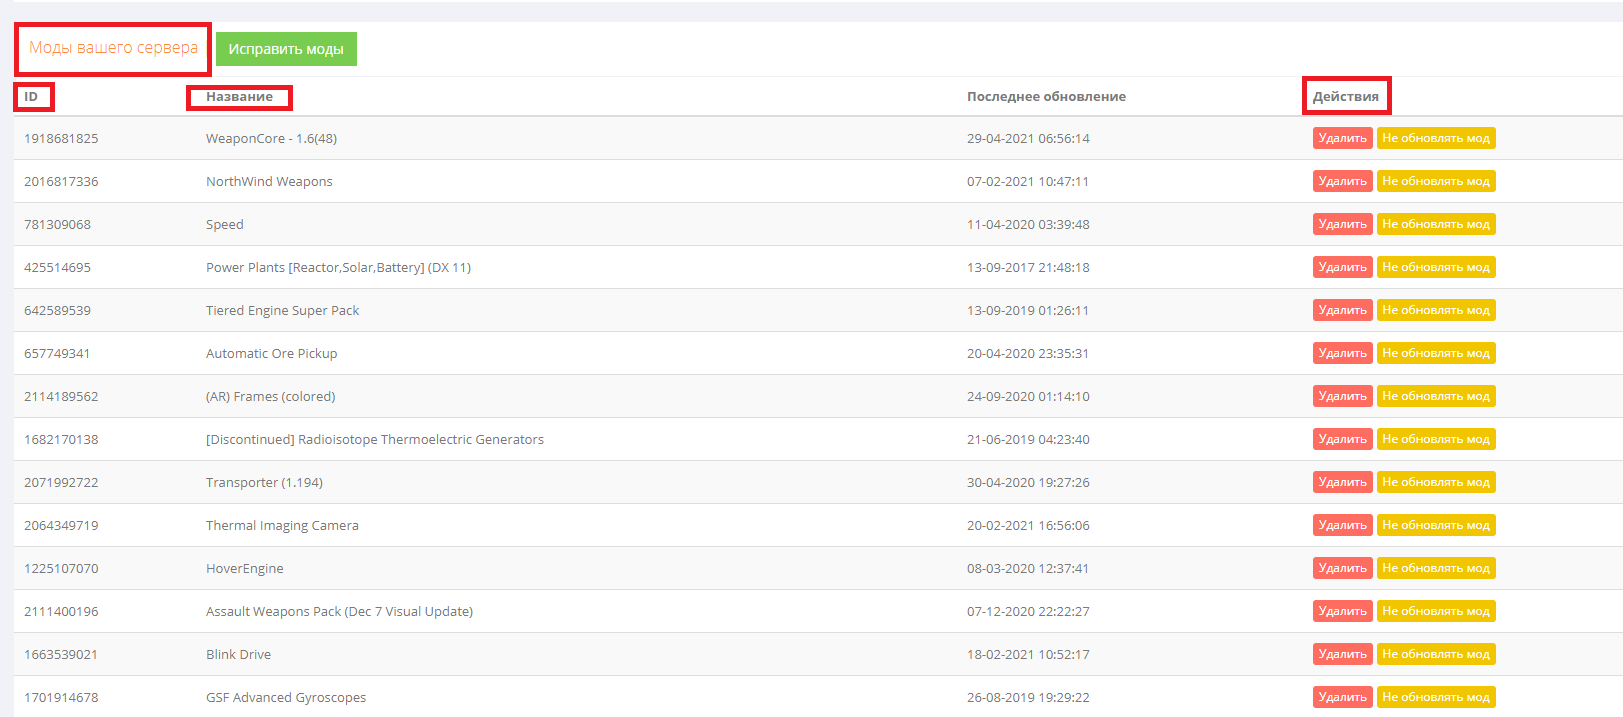Select mod ID 1918681825
The image size is (1623, 717).
tap(61, 139)
